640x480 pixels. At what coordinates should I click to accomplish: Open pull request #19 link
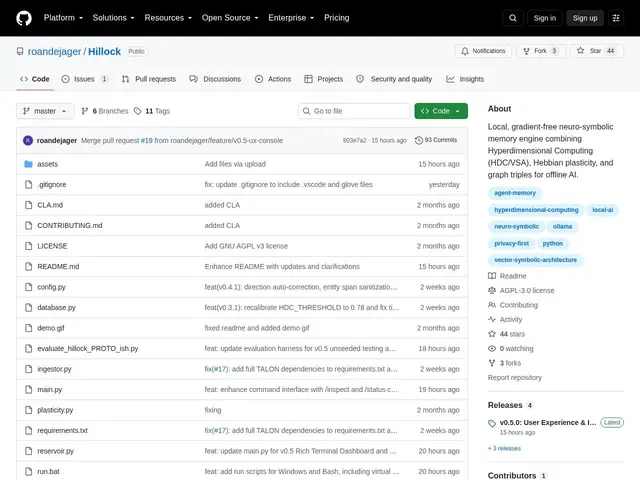coord(147,140)
